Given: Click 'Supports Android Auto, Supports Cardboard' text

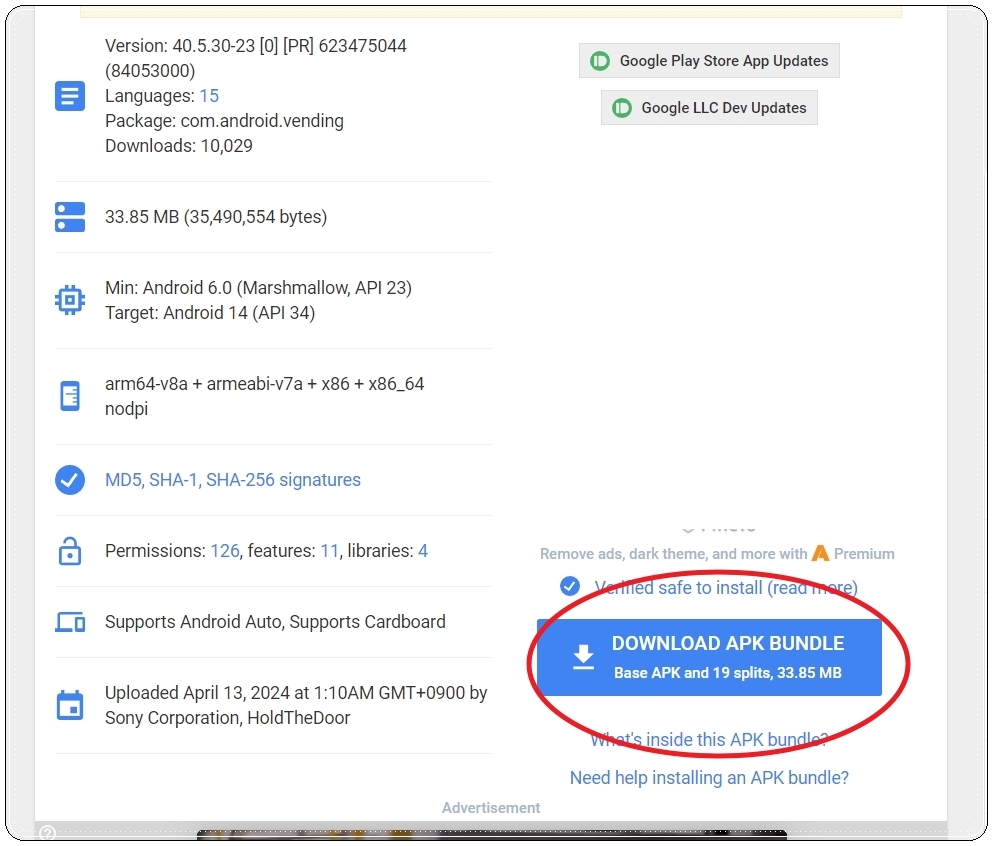Looking at the screenshot, I should coord(275,622).
